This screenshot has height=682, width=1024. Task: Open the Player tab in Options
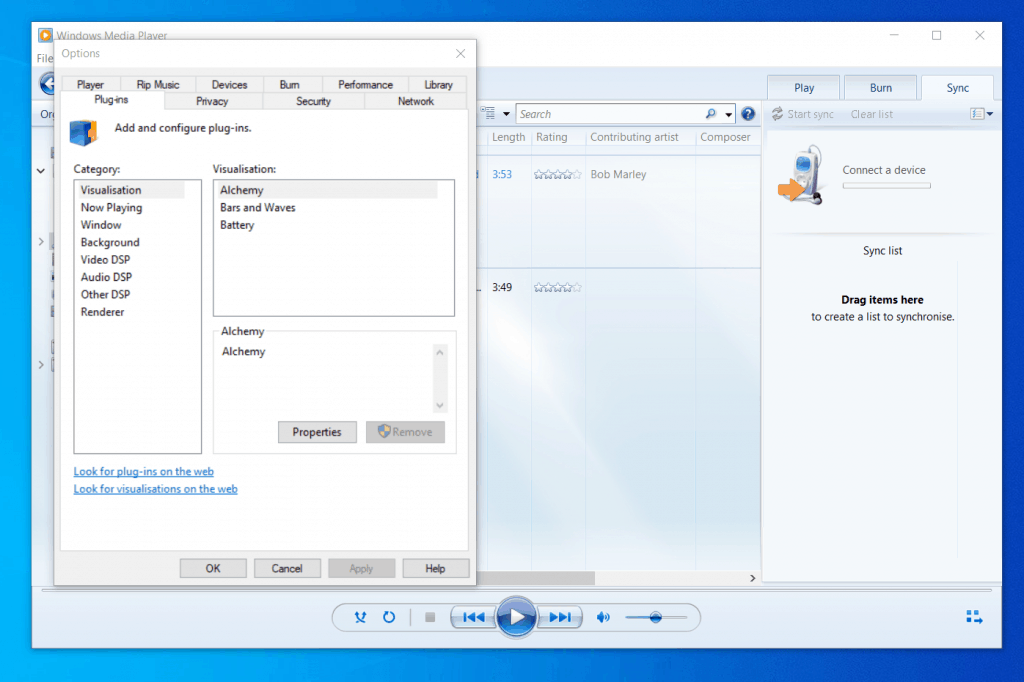click(x=90, y=85)
